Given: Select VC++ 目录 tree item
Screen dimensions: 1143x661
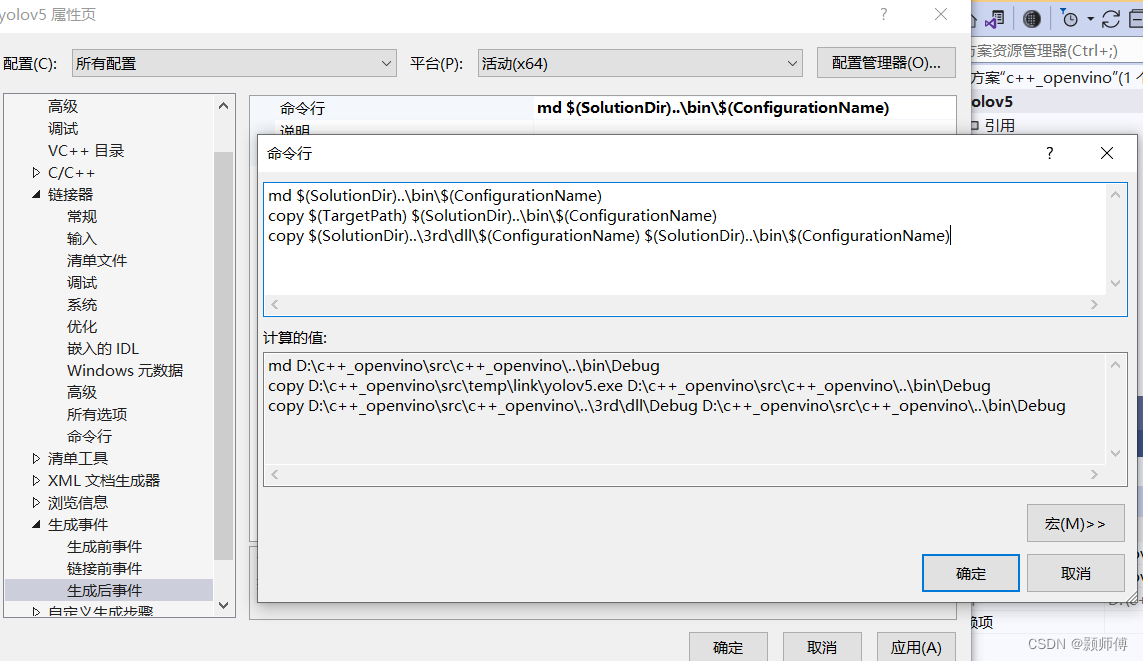Looking at the screenshot, I should (86, 151).
